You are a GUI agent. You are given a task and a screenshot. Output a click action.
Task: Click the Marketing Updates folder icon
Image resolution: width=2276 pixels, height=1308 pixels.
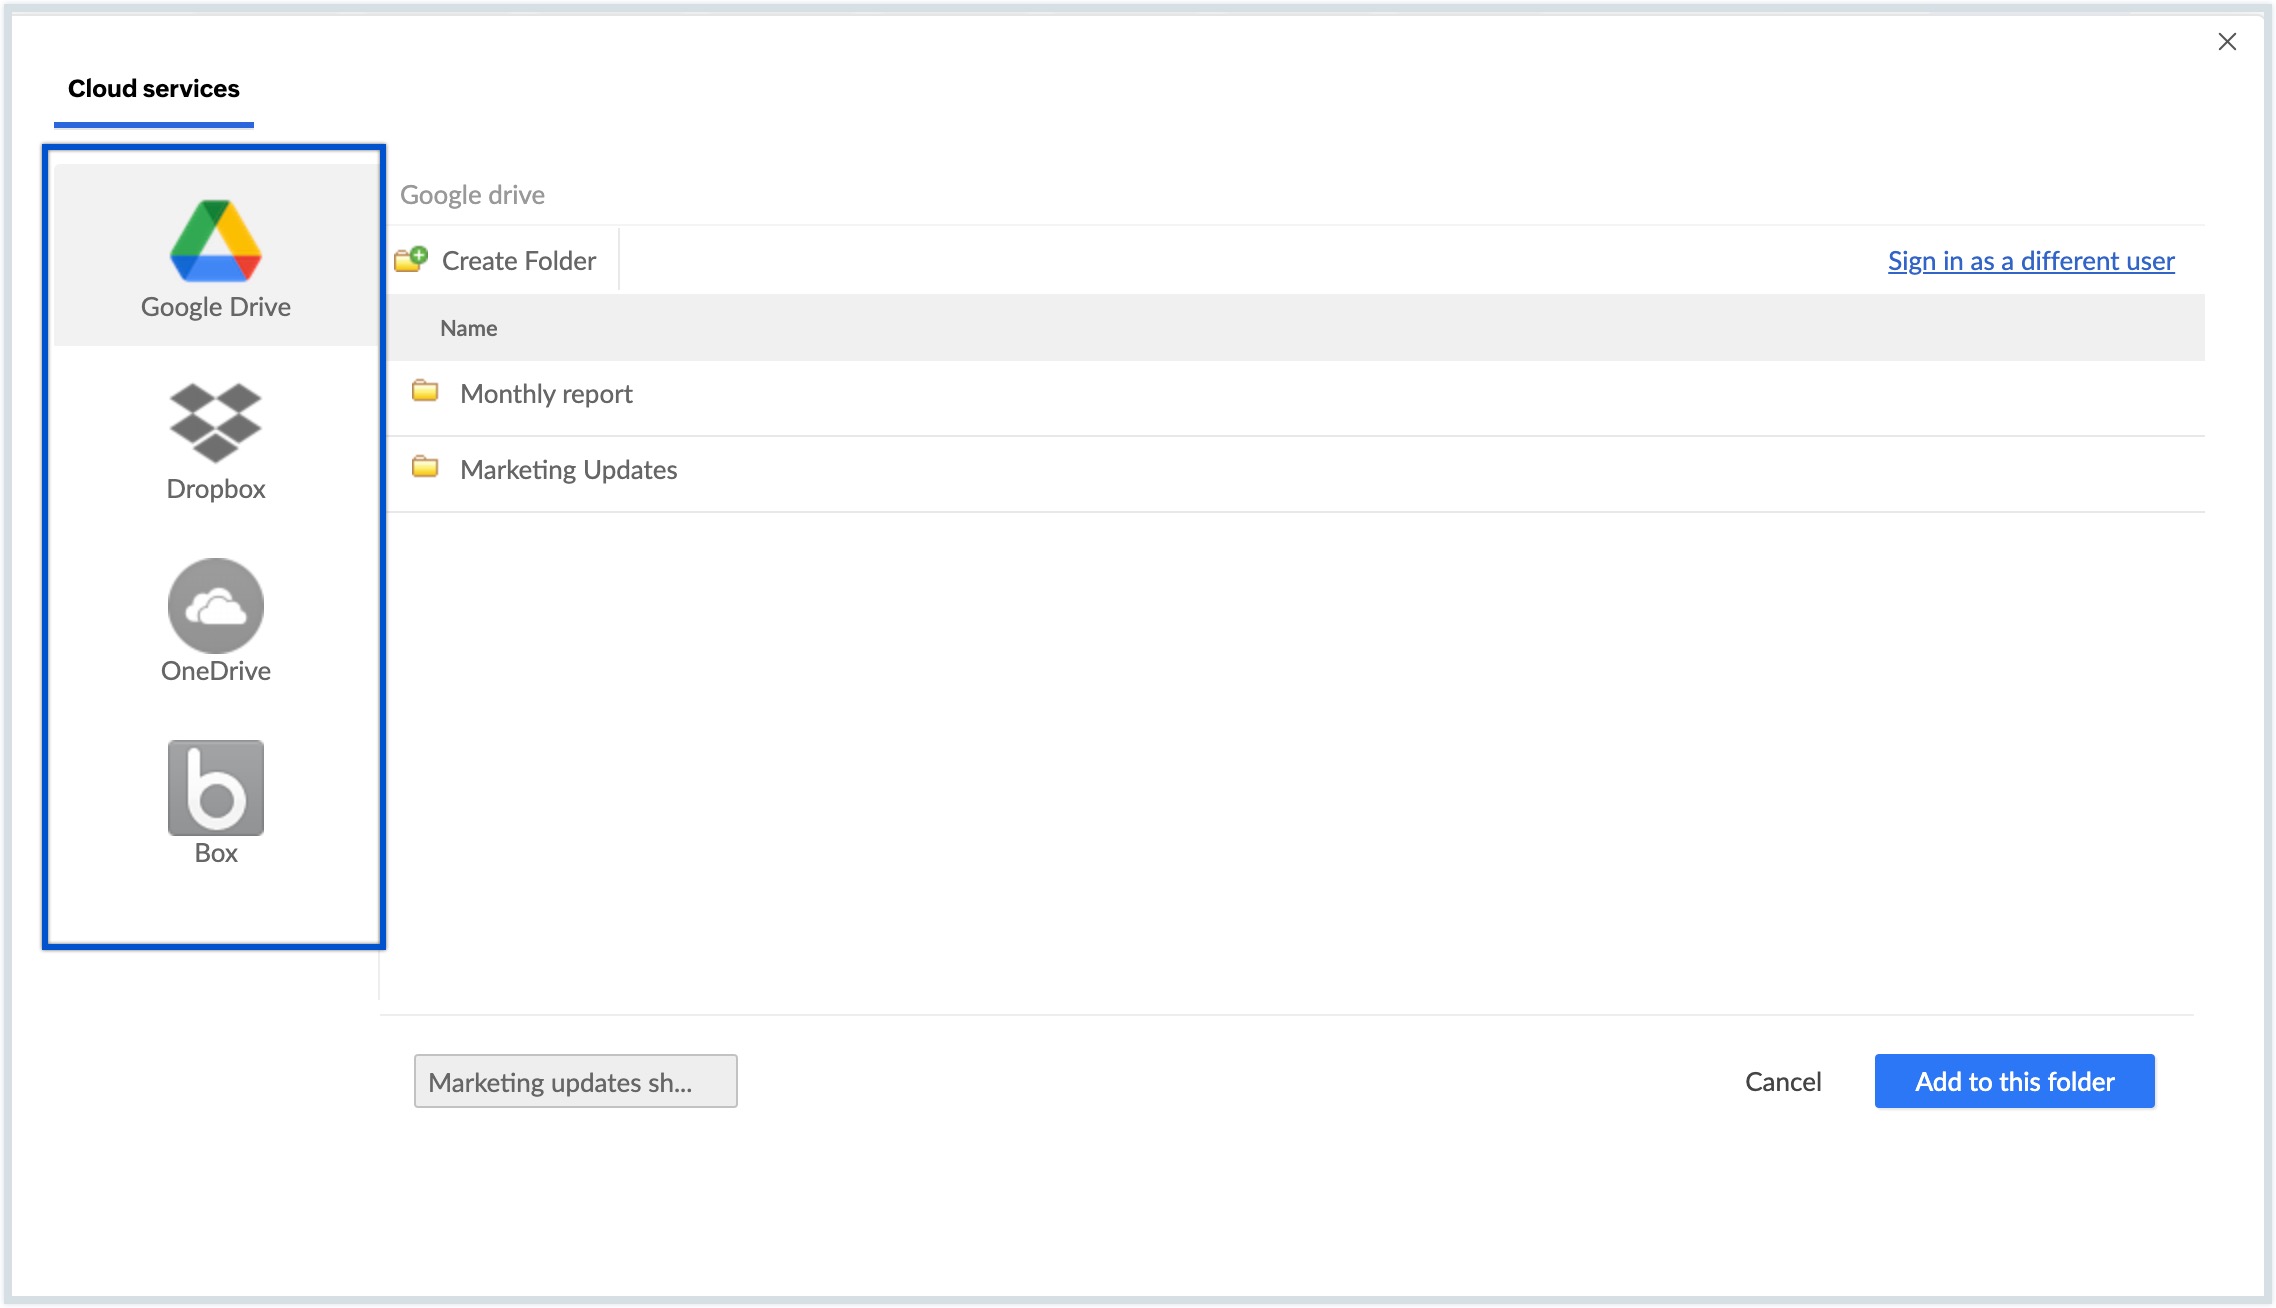[425, 467]
